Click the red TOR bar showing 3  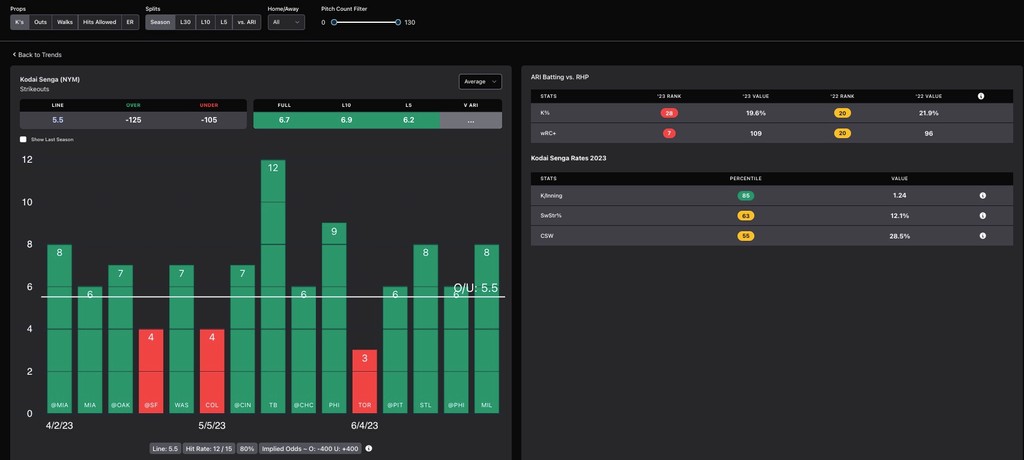click(x=364, y=381)
